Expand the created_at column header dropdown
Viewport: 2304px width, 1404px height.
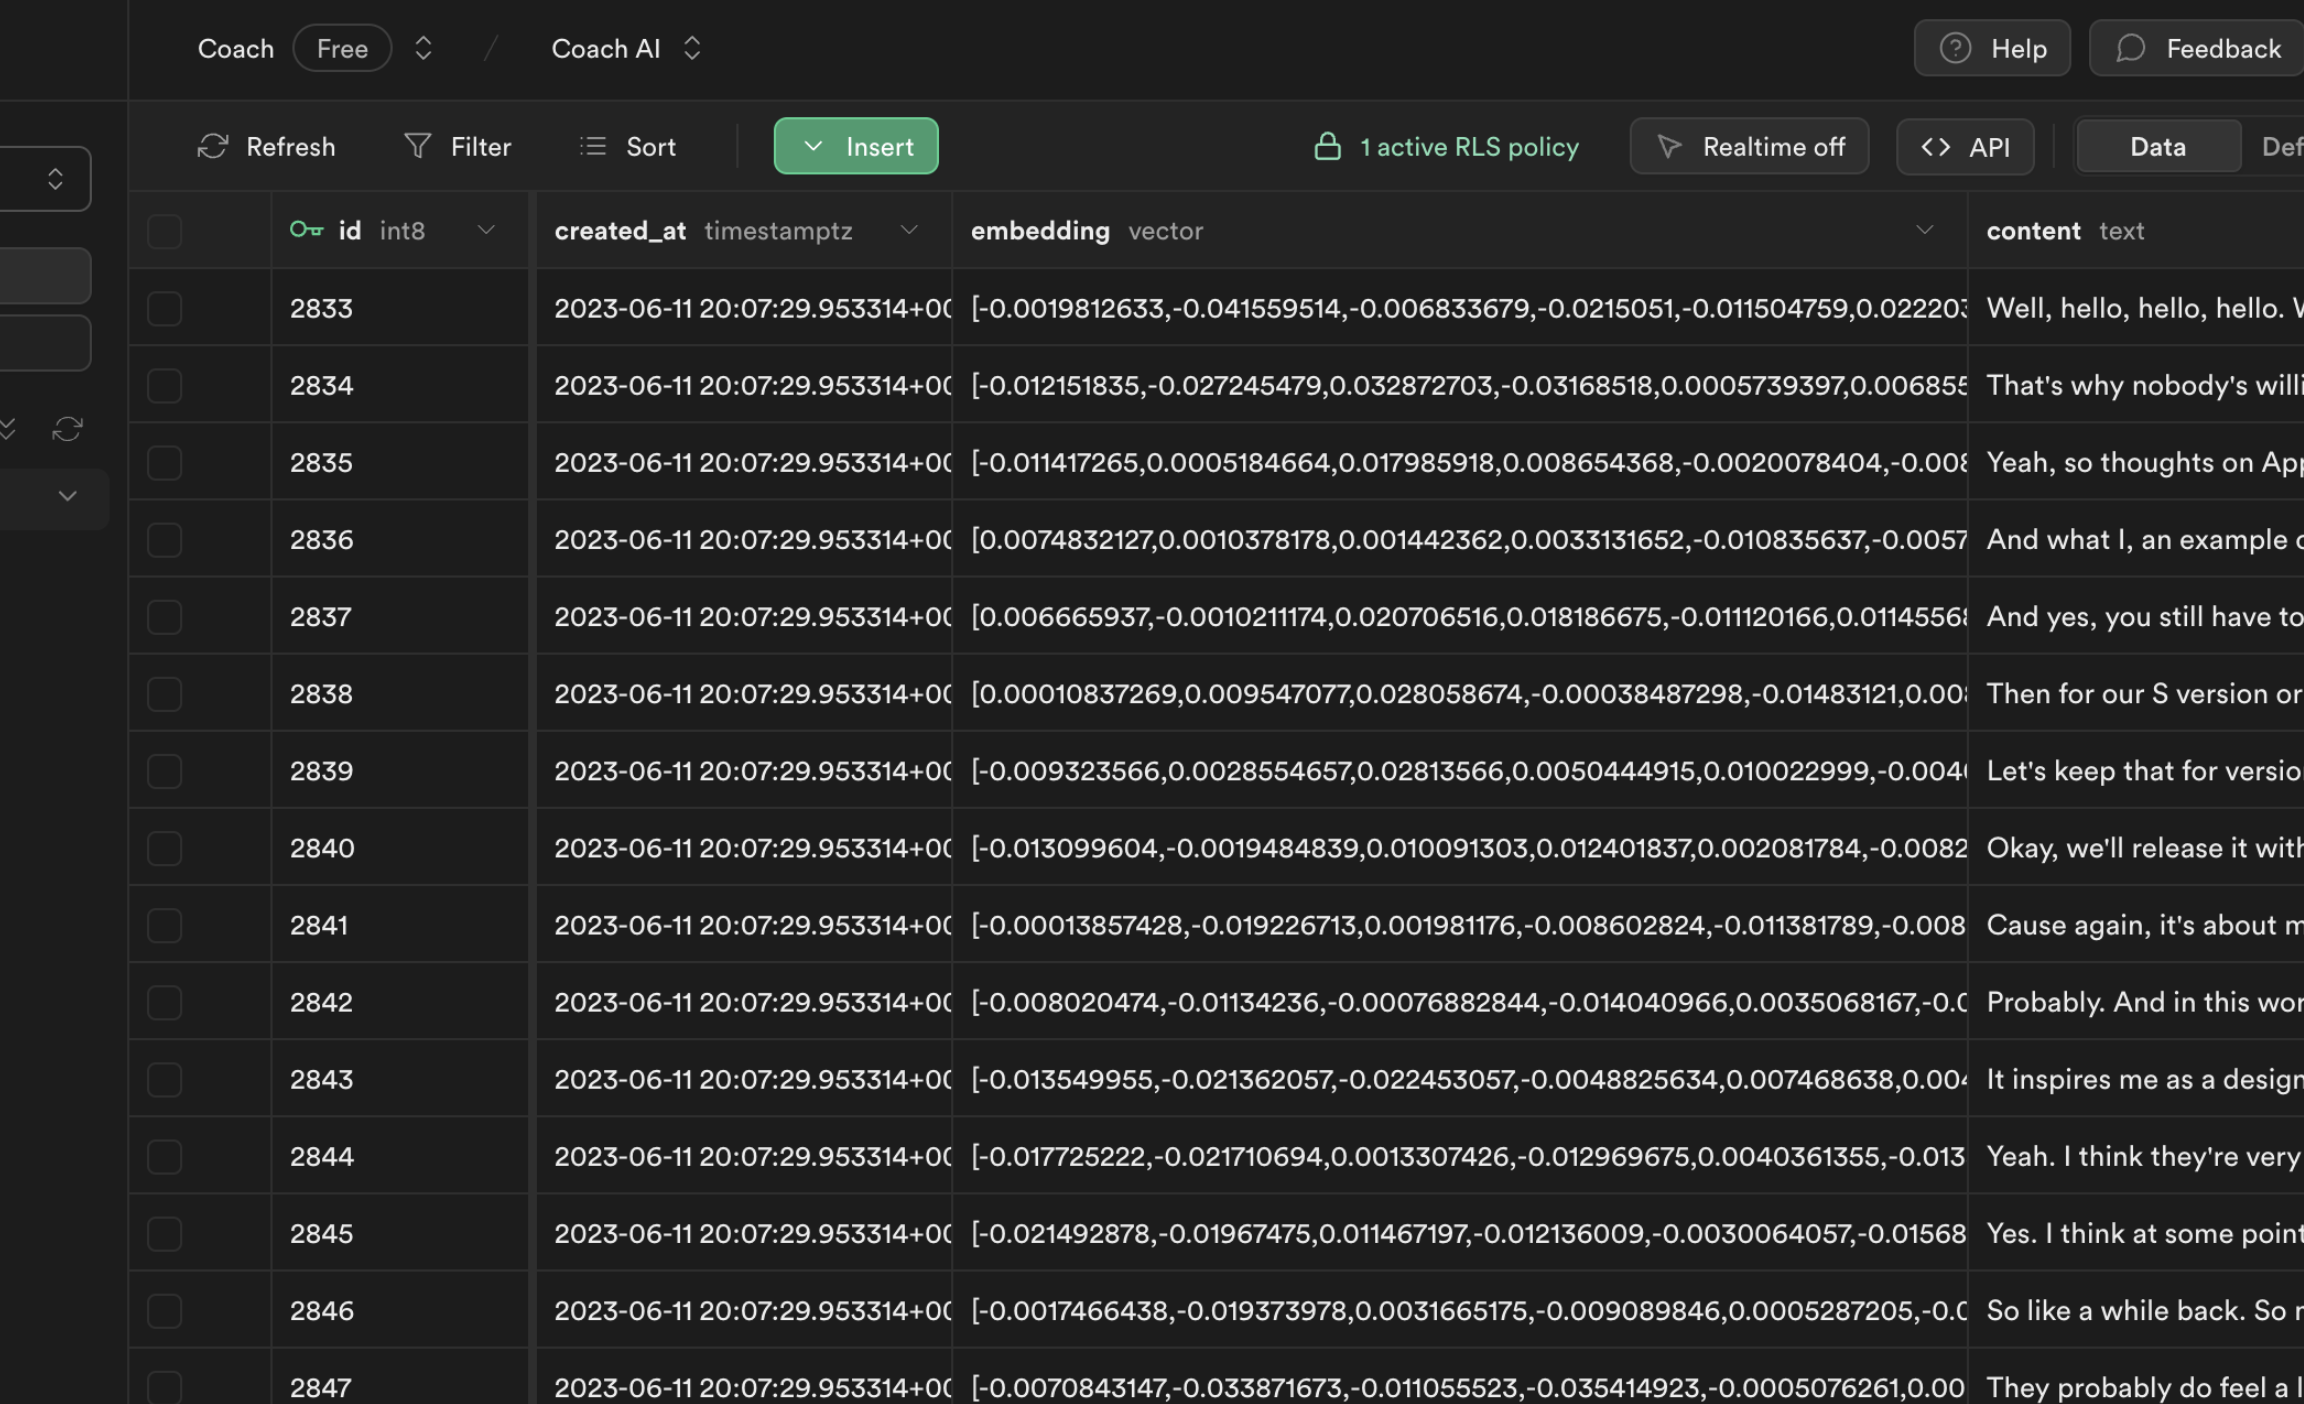point(909,230)
